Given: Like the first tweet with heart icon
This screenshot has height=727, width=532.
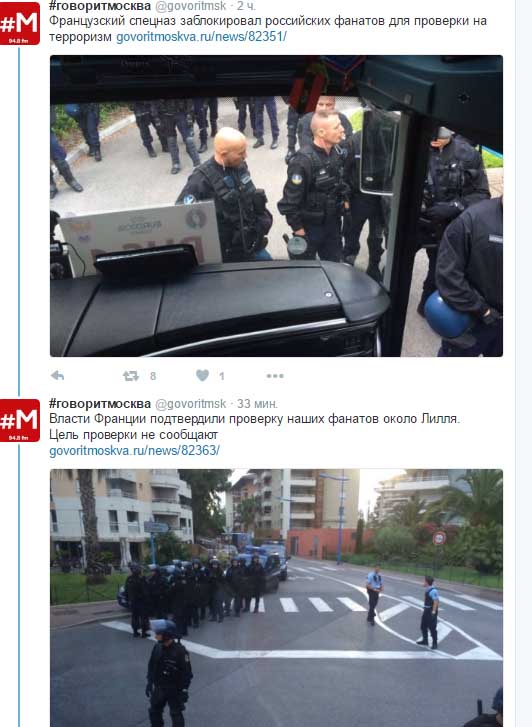Looking at the screenshot, I should pyautogui.click(x=203, y=375).
